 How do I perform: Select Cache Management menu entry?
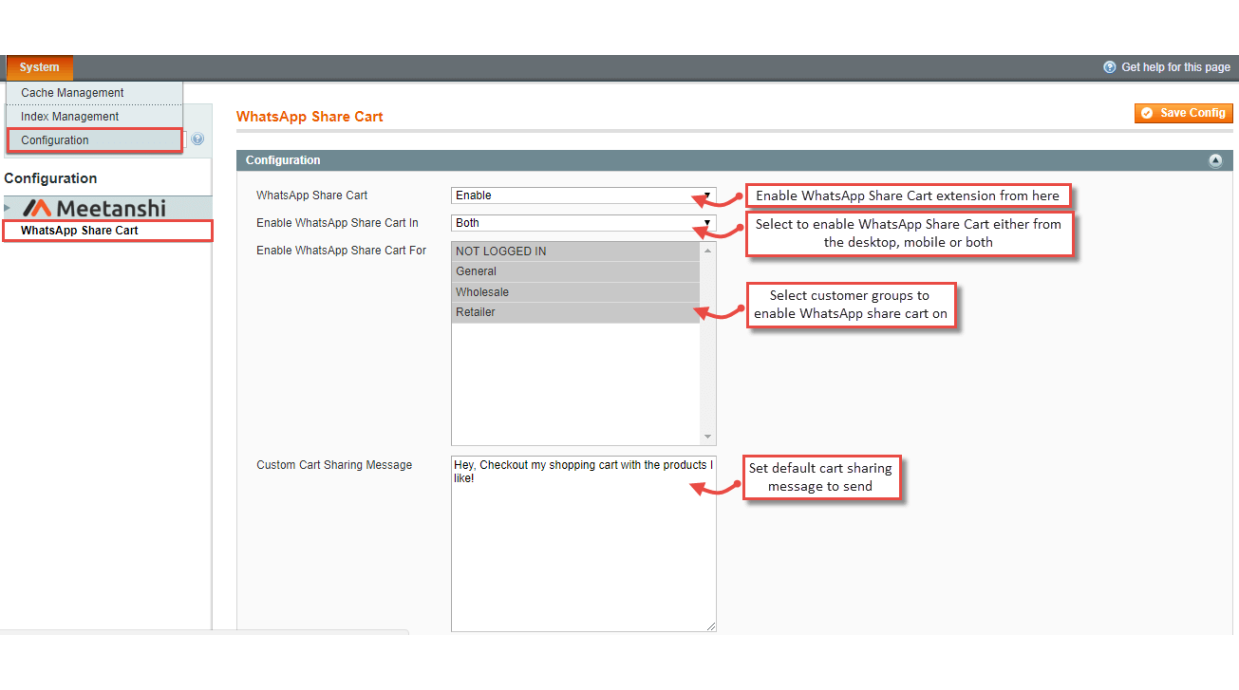[94, 93]
